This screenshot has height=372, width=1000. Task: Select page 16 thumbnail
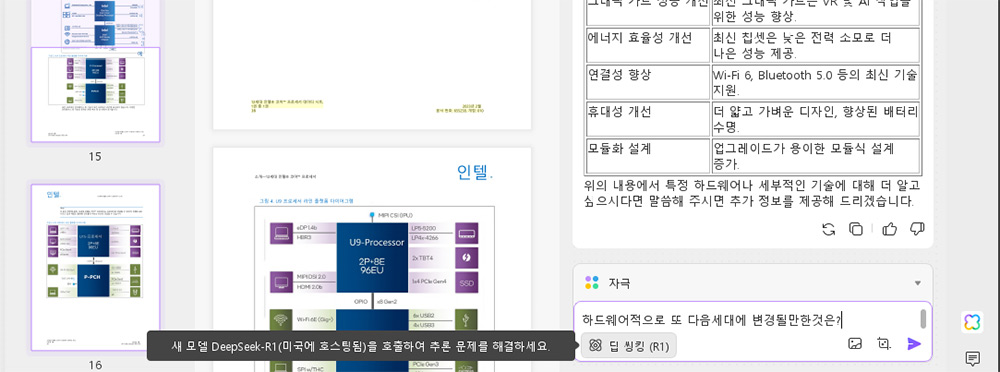[x=96, y=267]
